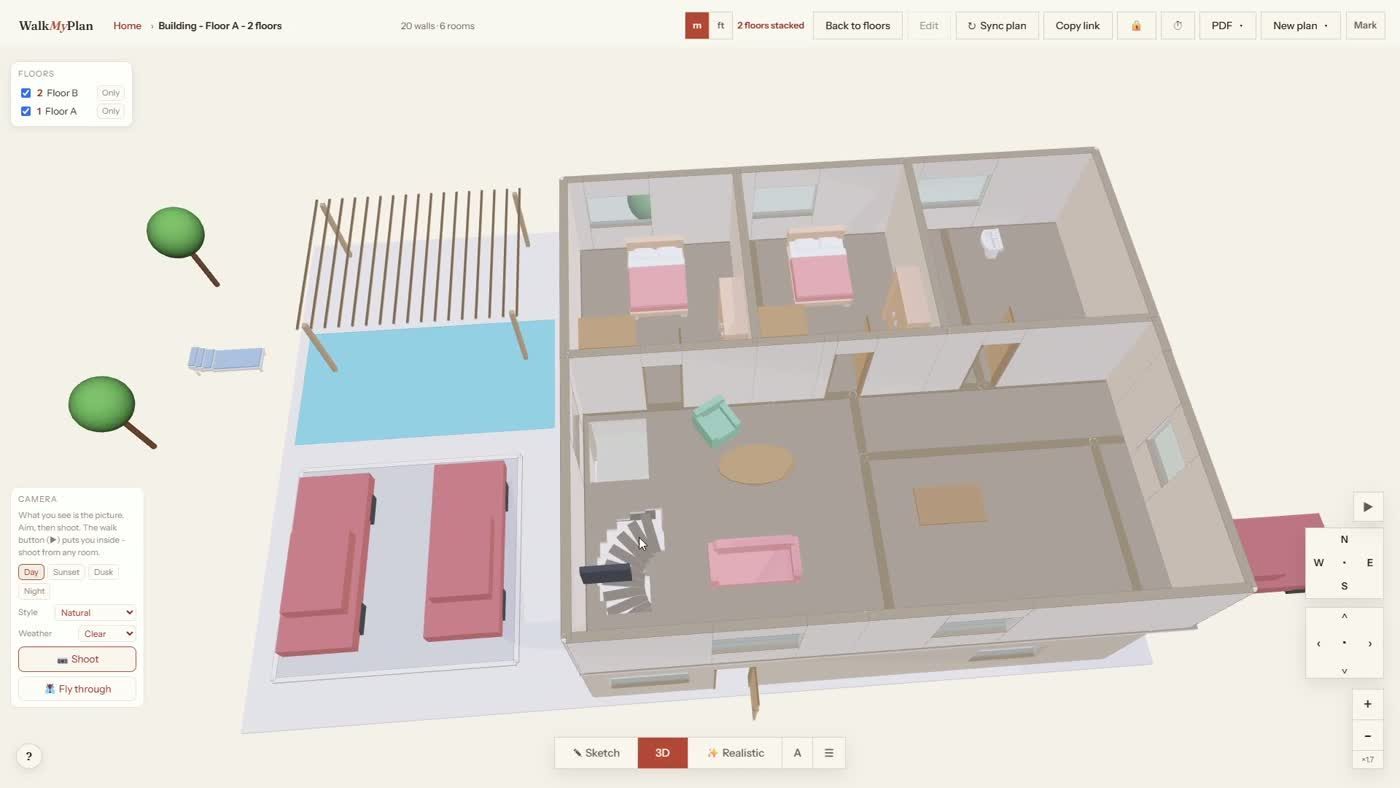Select the Night lighting option
The height and width of the screenshot is (788, 1400).
coord(34,591)
